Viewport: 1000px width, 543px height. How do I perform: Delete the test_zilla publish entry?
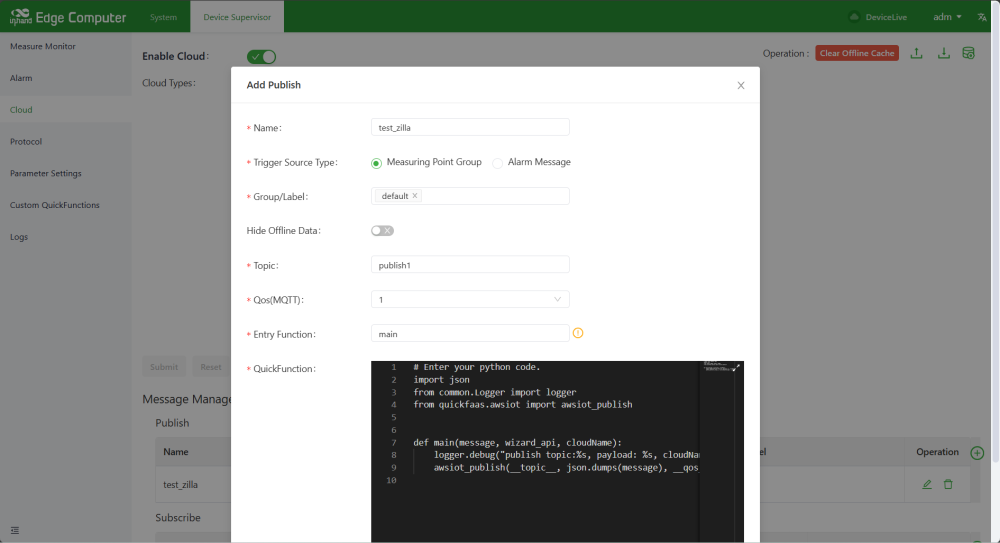948,485
